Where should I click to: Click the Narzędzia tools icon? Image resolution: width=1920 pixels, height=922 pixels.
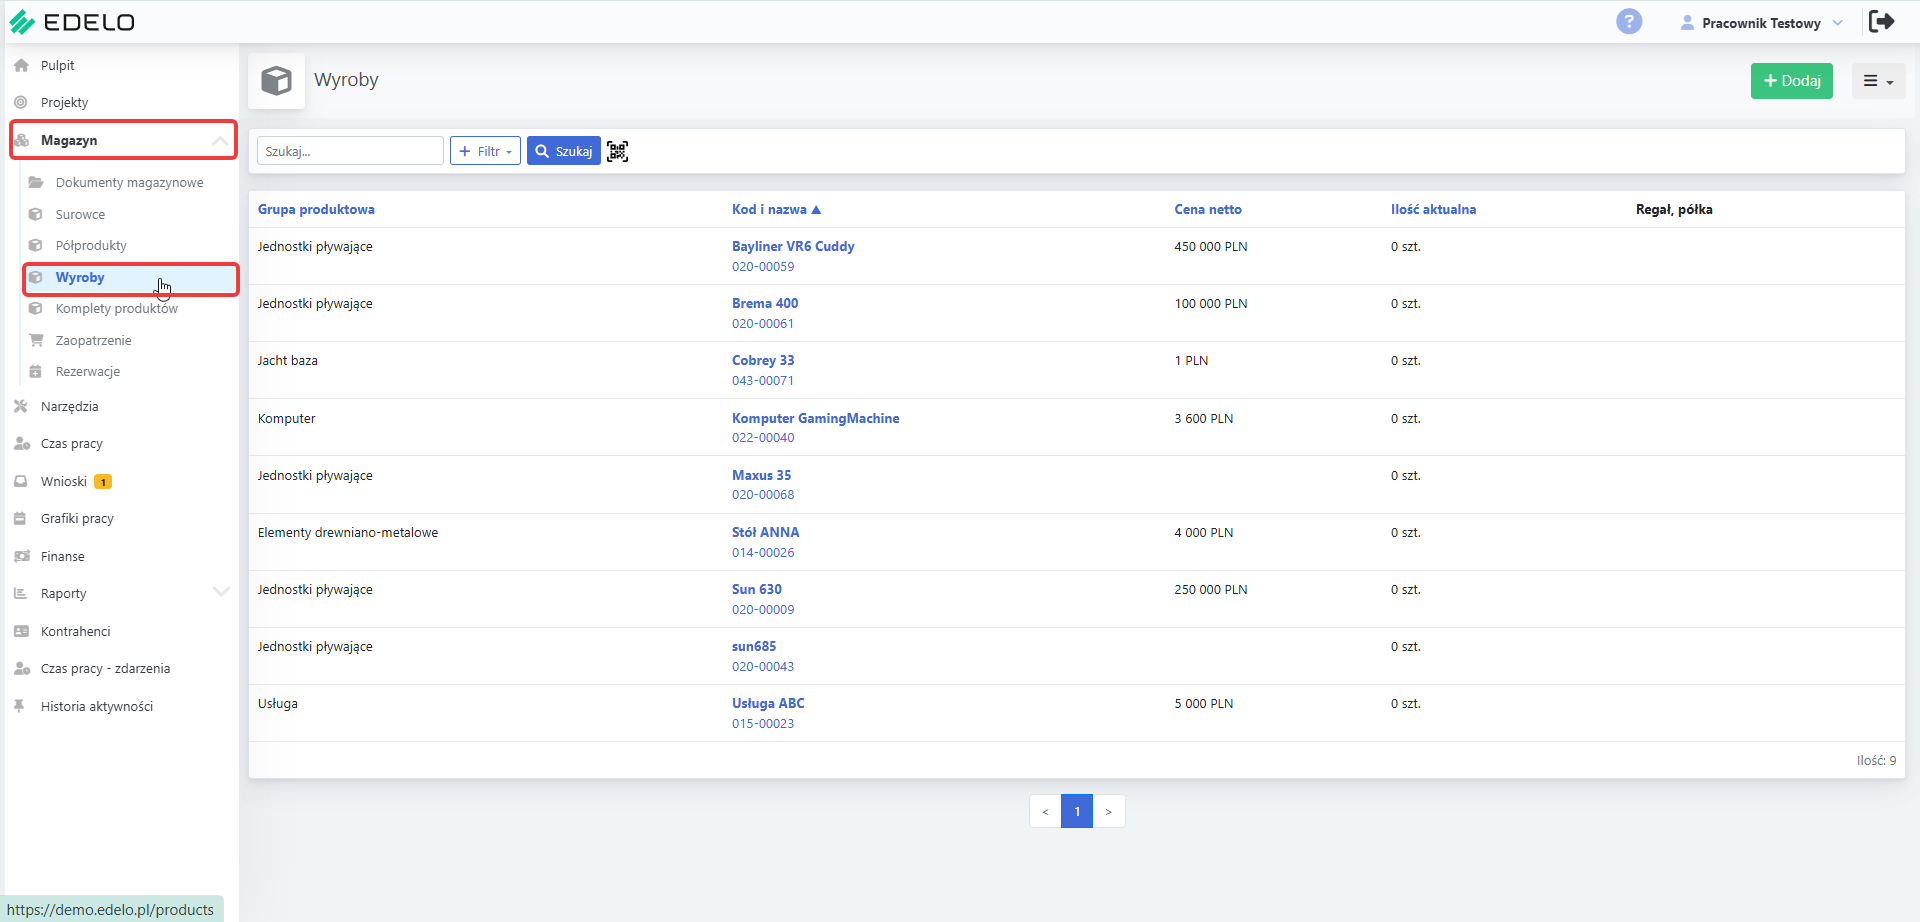(x=21, y=406)
